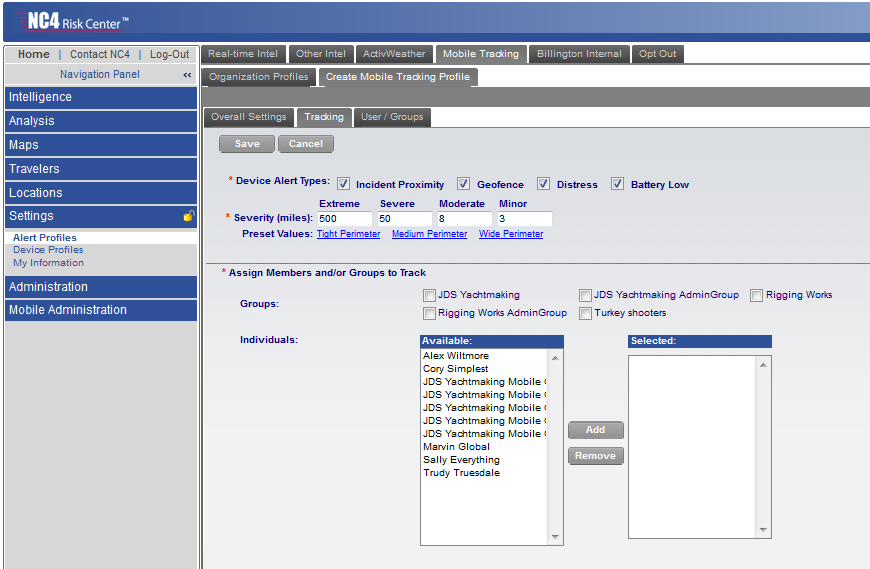
Task: Click the Save button
Action: [x=247, y=144]
